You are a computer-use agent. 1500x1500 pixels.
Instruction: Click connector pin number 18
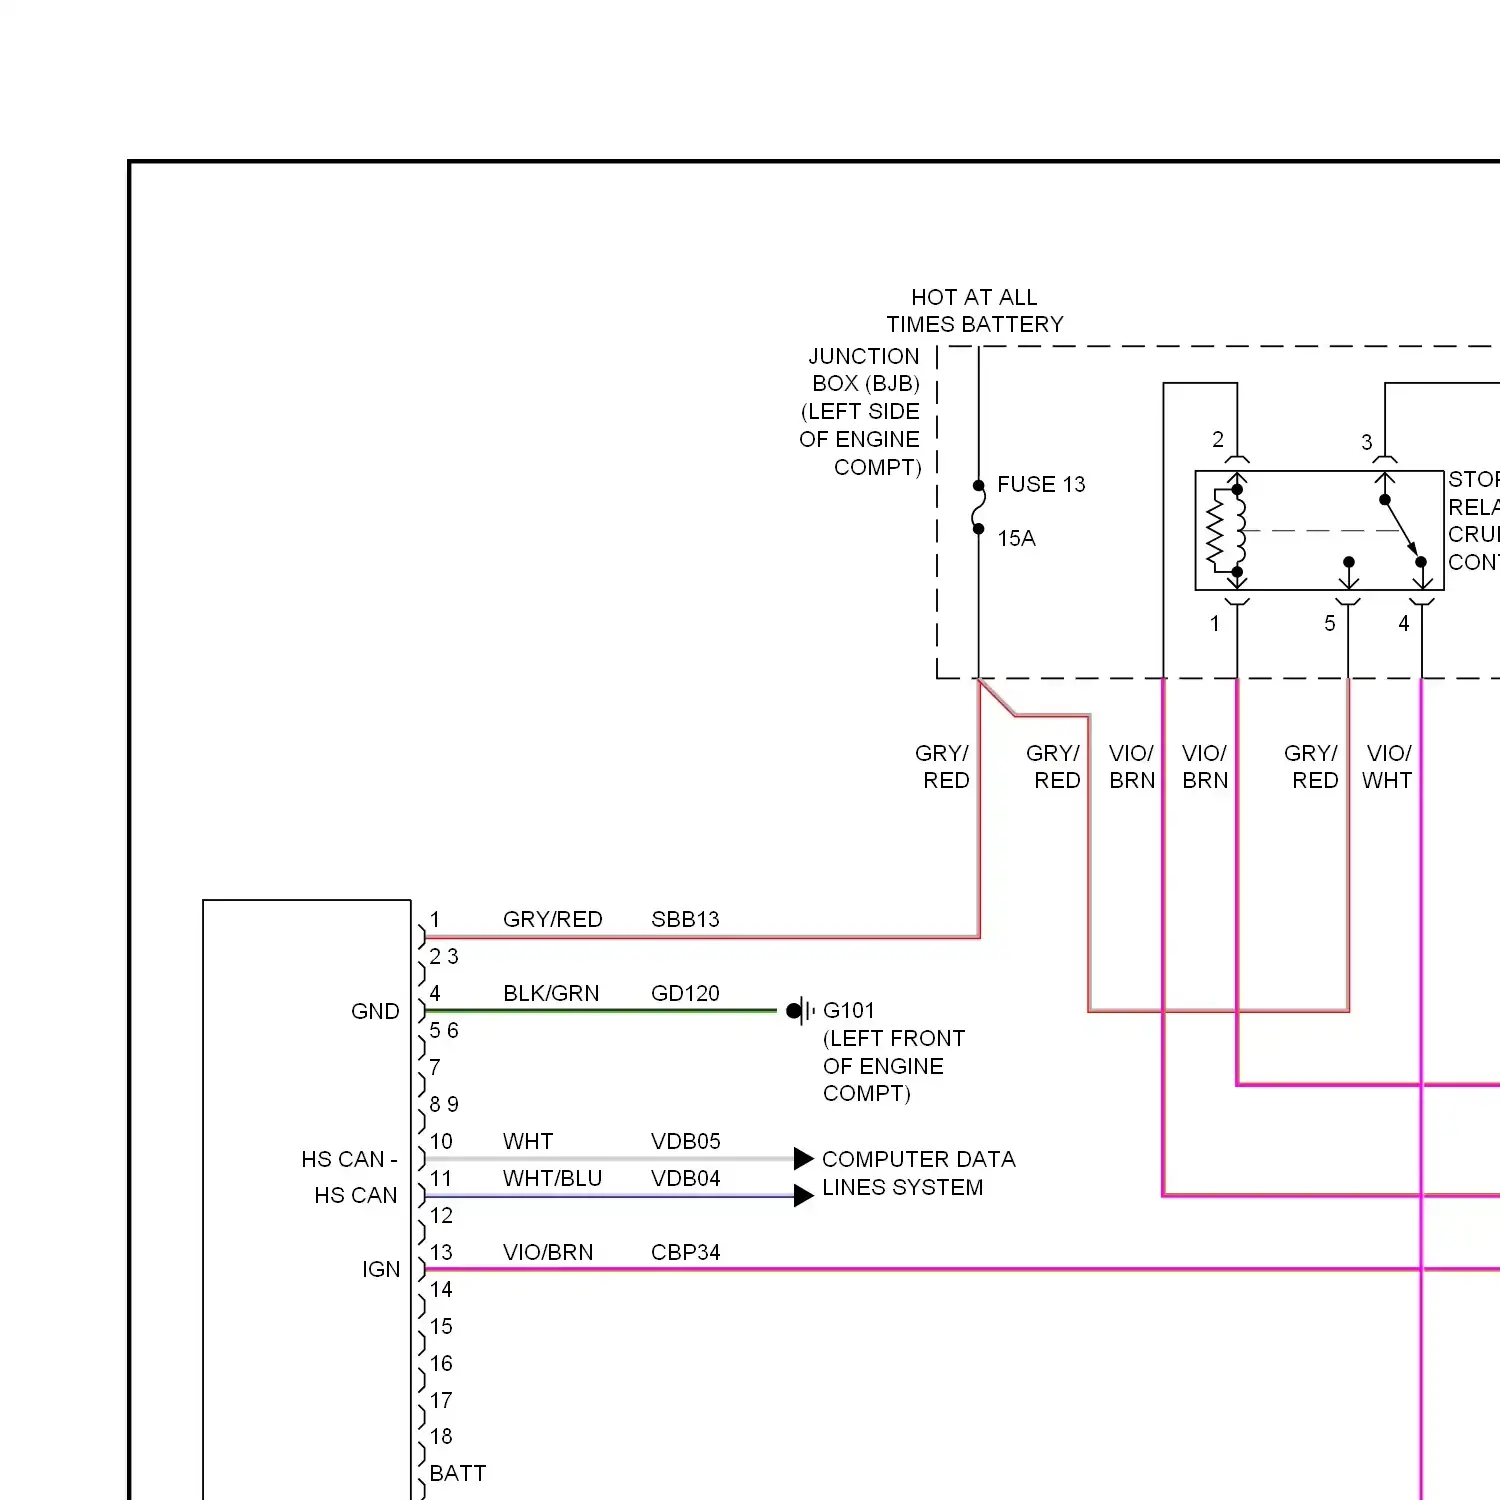click(441, 1436)
